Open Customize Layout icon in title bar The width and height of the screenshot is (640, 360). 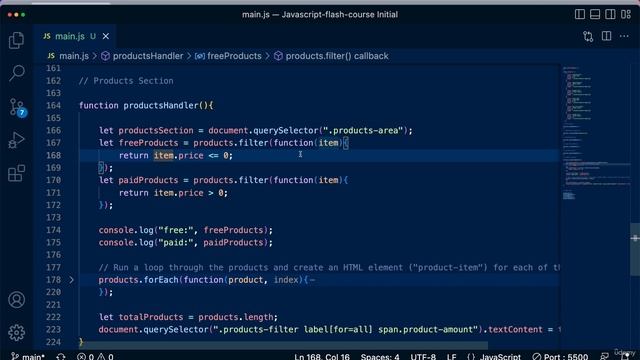626,14
